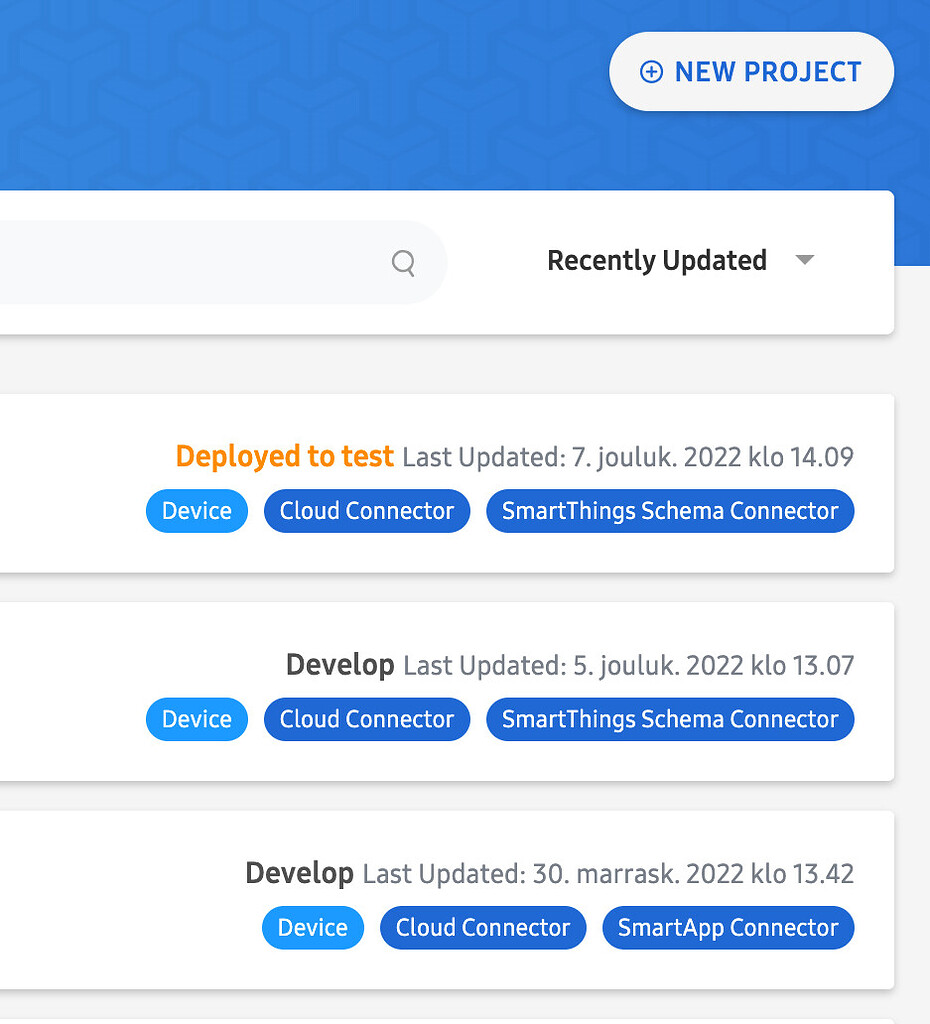Select SmartThings Schema Connector on the first project
The height and width of the screenshot is (1024, 930).
click(669, 511)
